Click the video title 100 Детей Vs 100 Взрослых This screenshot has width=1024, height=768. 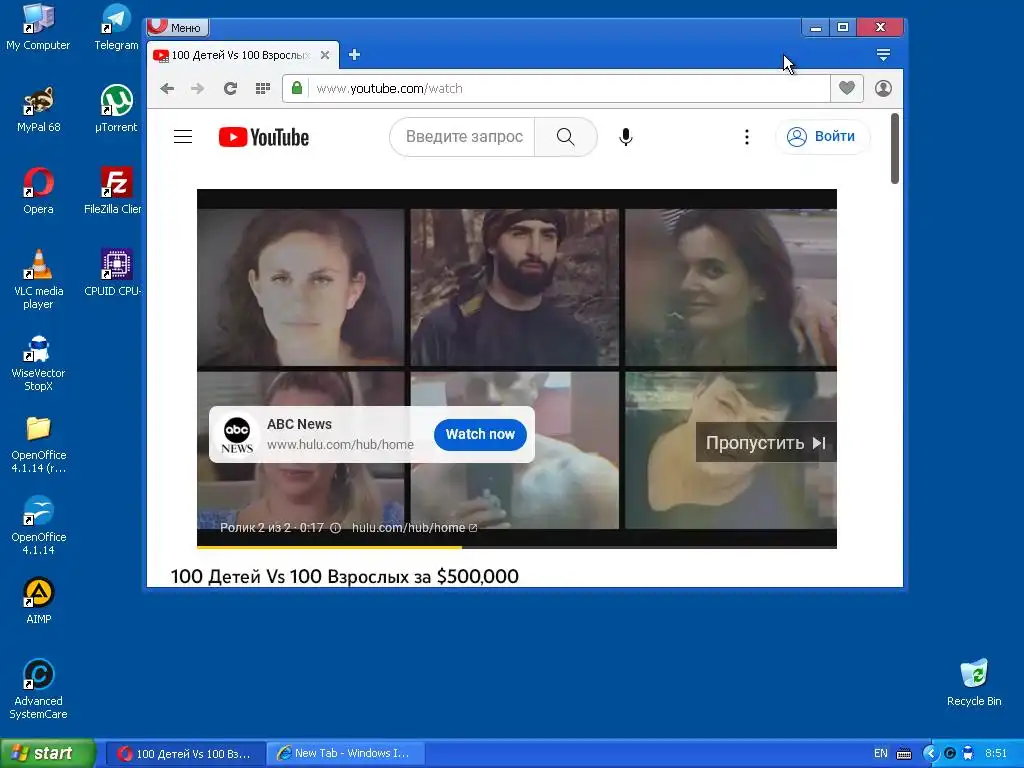coord(345,576)
